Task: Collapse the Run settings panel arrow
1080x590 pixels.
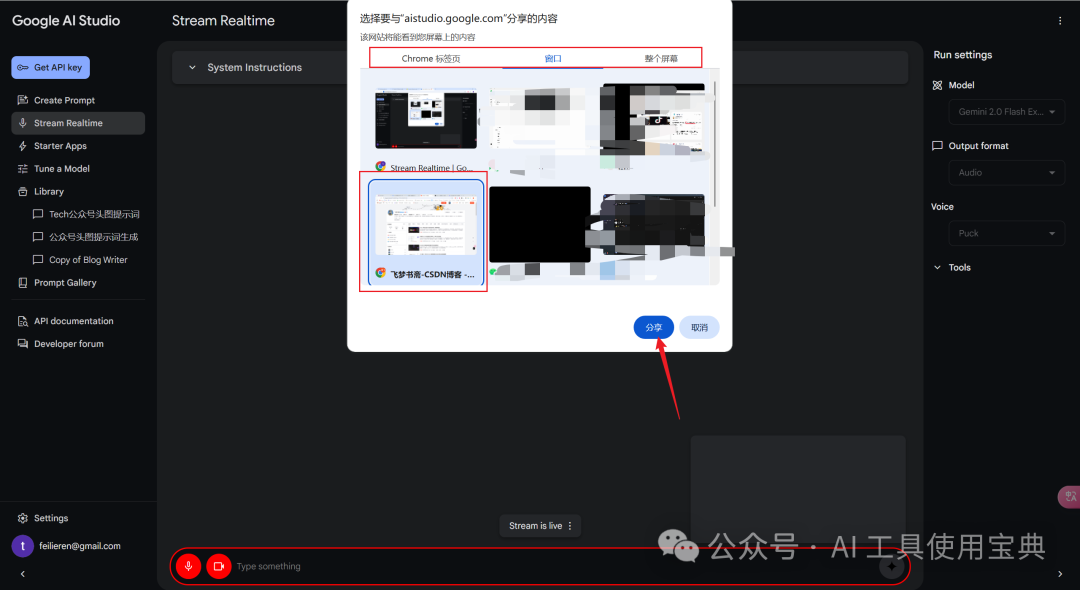Action: tap(1060, 573)
